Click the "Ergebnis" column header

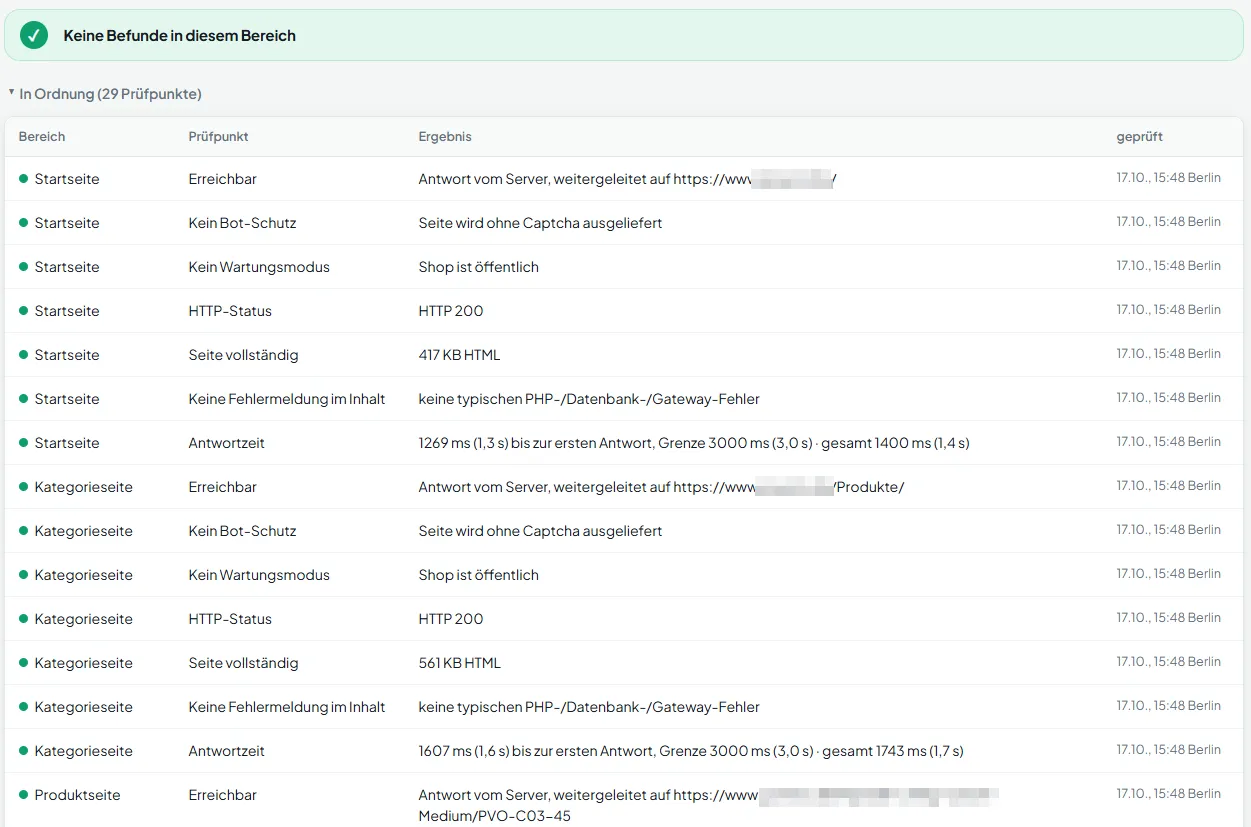(445, 136)
